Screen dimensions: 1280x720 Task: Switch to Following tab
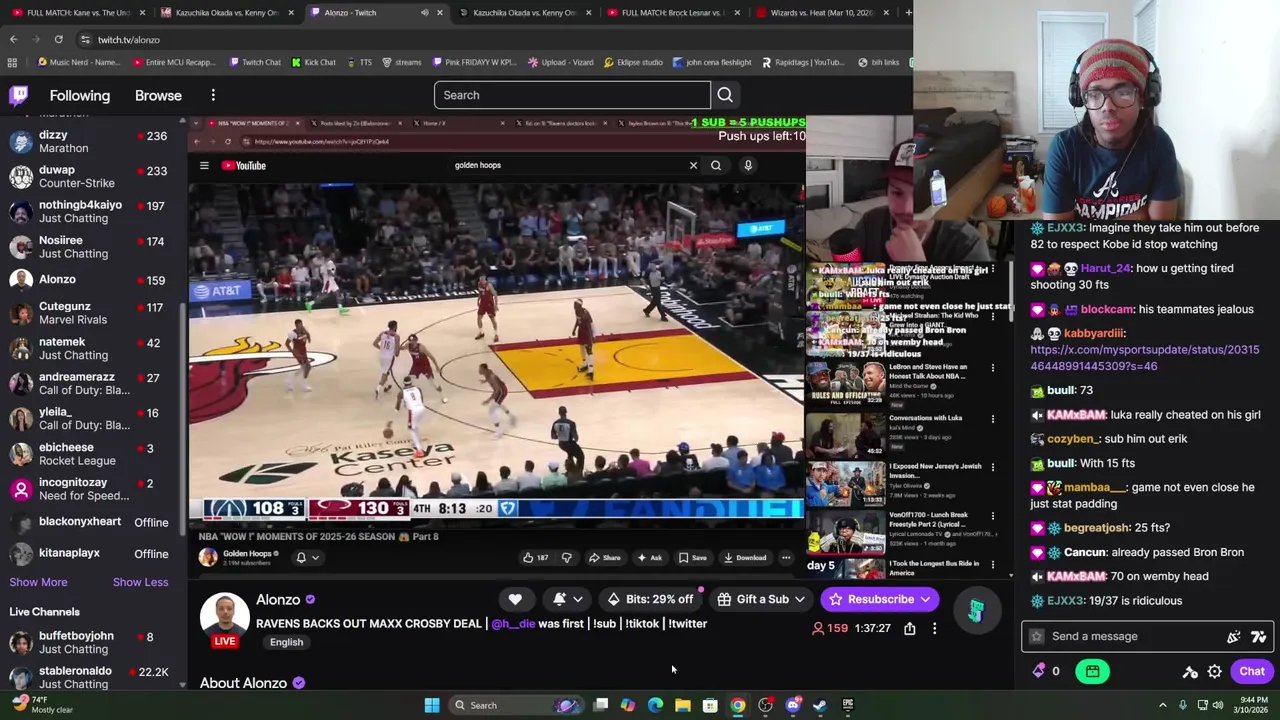tap(80, 95)
